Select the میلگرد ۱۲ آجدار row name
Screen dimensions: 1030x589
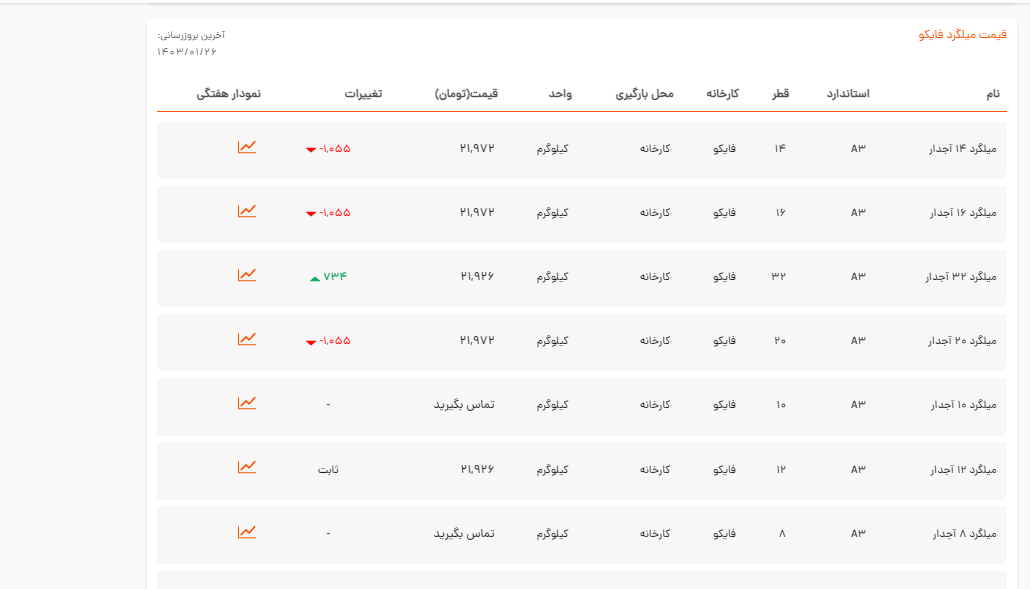click(963, 469)
